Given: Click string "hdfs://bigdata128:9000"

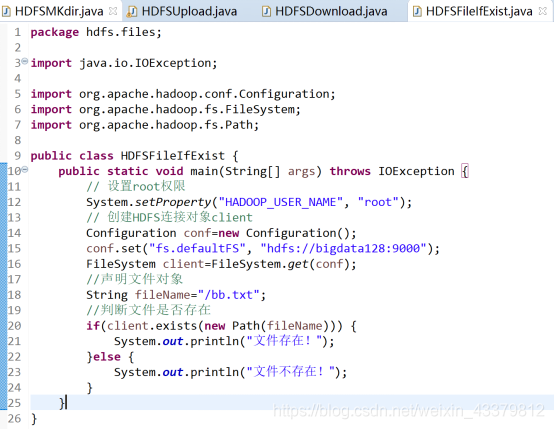Looking at the screenshot, I should point(344,249).
